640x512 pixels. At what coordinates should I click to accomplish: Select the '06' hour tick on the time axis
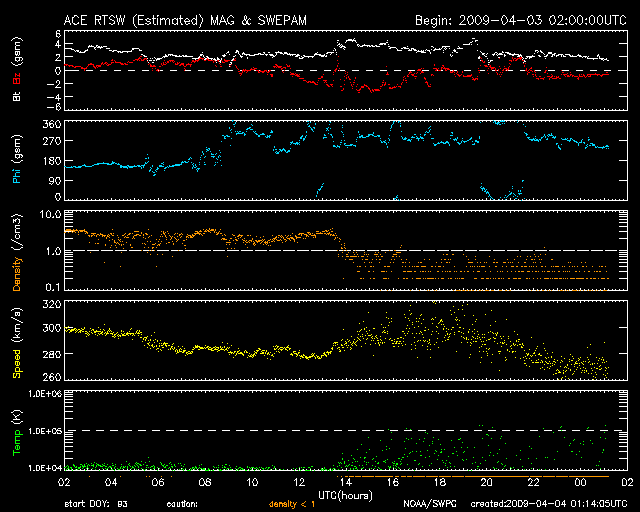pyautogui.click(x=158, y=483)
